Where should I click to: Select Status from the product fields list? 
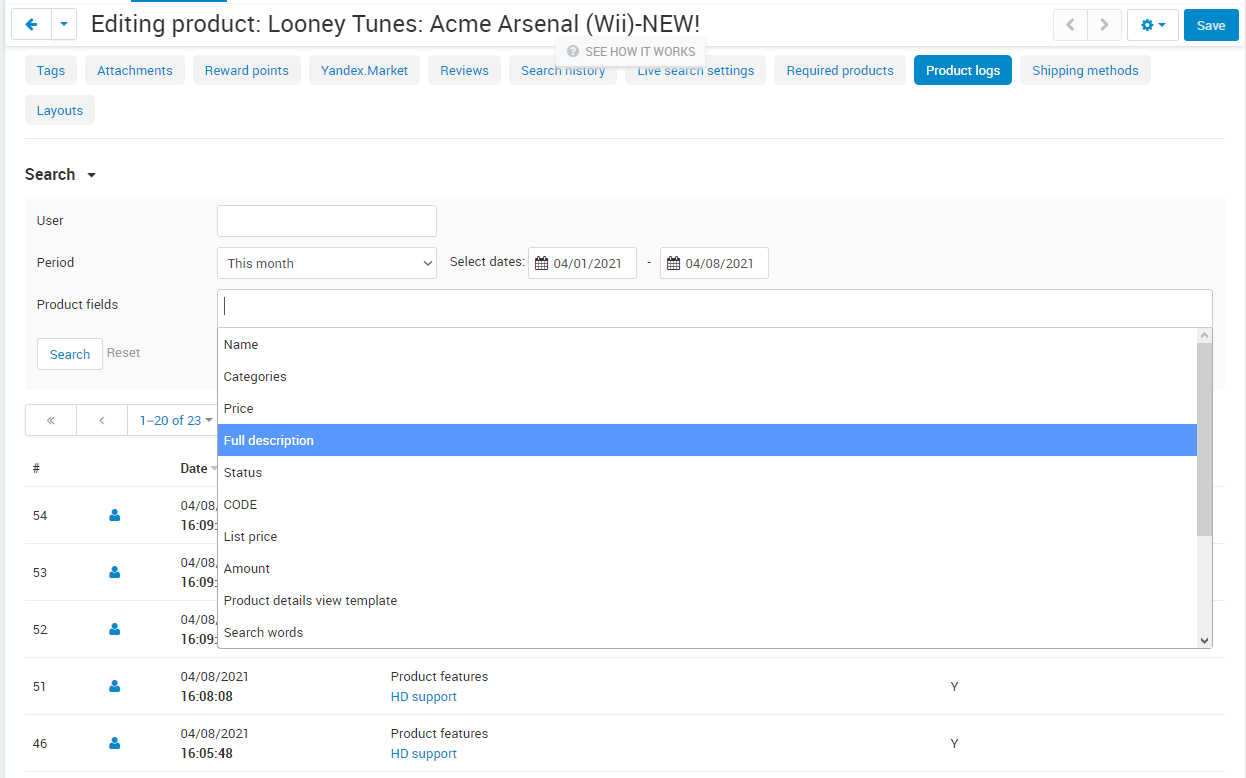pyautogui.click(x=707, y=473)
